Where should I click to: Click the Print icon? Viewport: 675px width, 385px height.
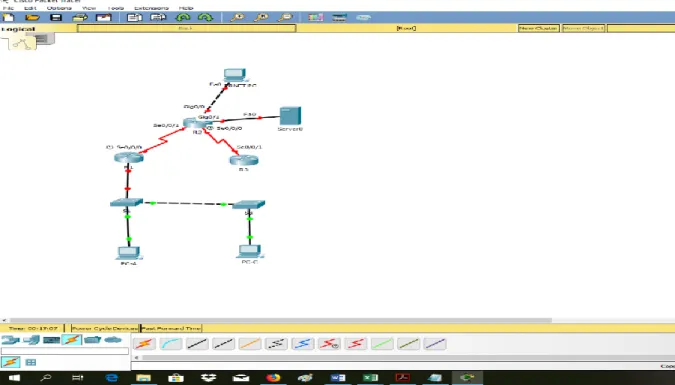coord(80,18)
